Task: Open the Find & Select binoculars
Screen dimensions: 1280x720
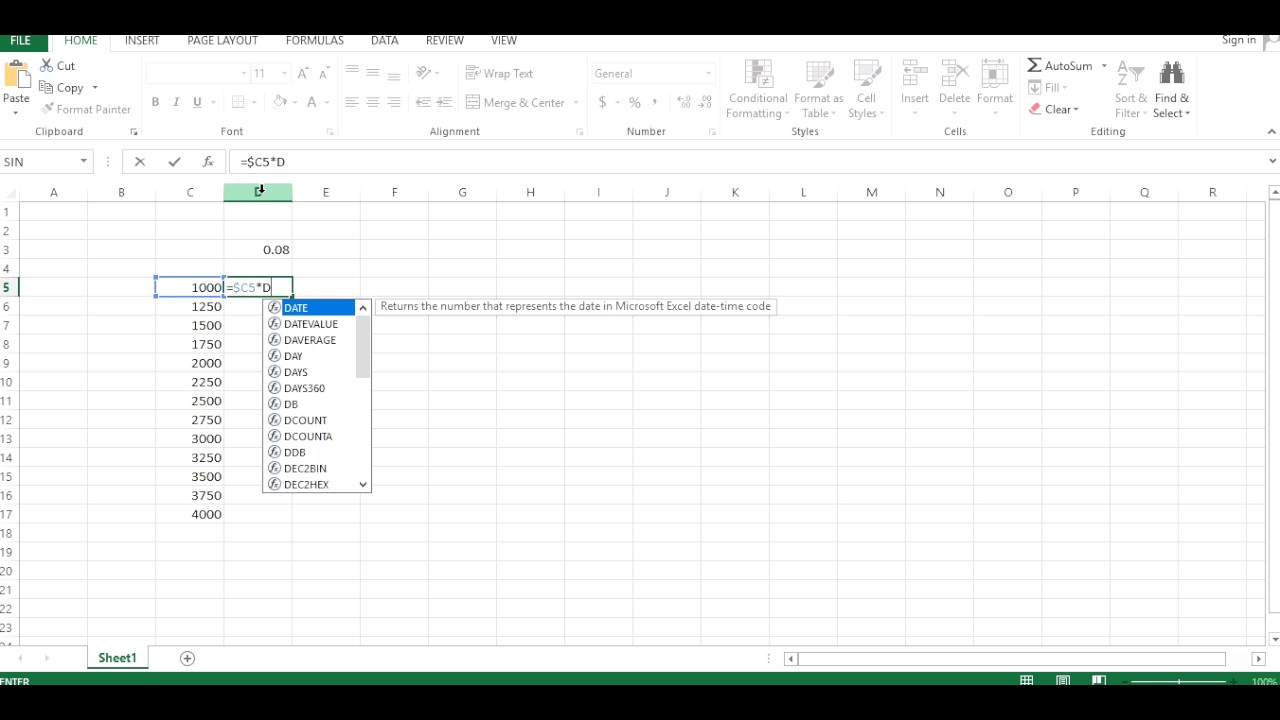Action: pyautogui.click(x=1171, y=89)
